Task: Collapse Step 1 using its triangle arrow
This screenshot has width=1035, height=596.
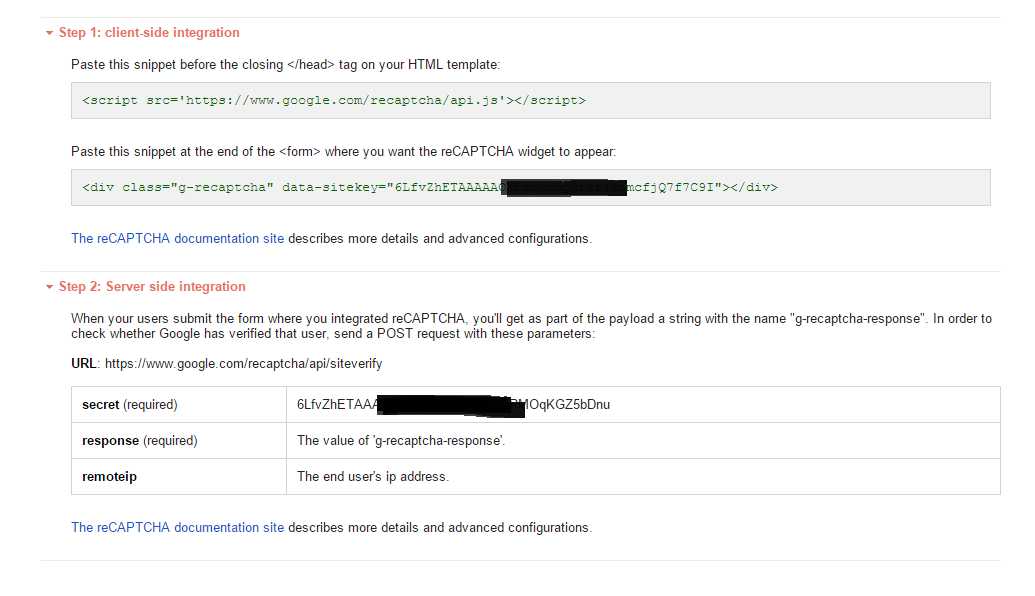Action: pyautogui.click(x=48, y=33)
